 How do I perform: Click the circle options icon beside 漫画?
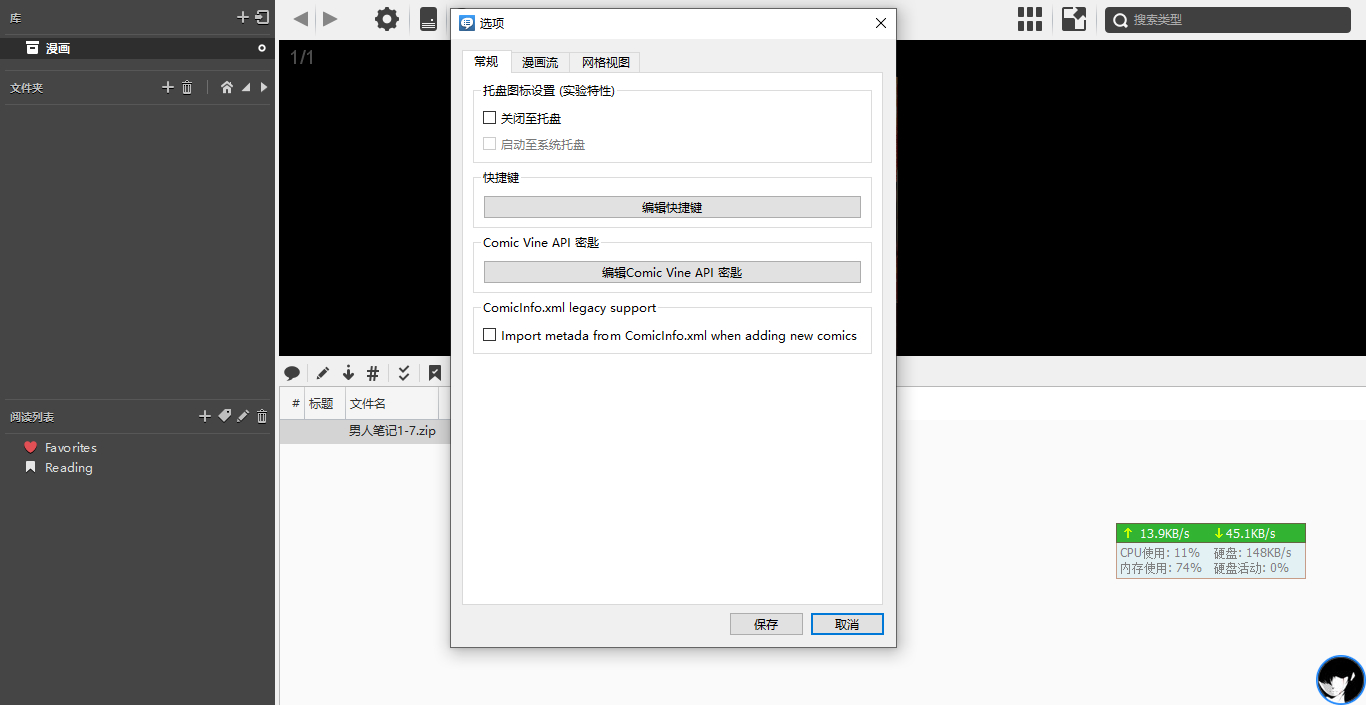(262, 48)
